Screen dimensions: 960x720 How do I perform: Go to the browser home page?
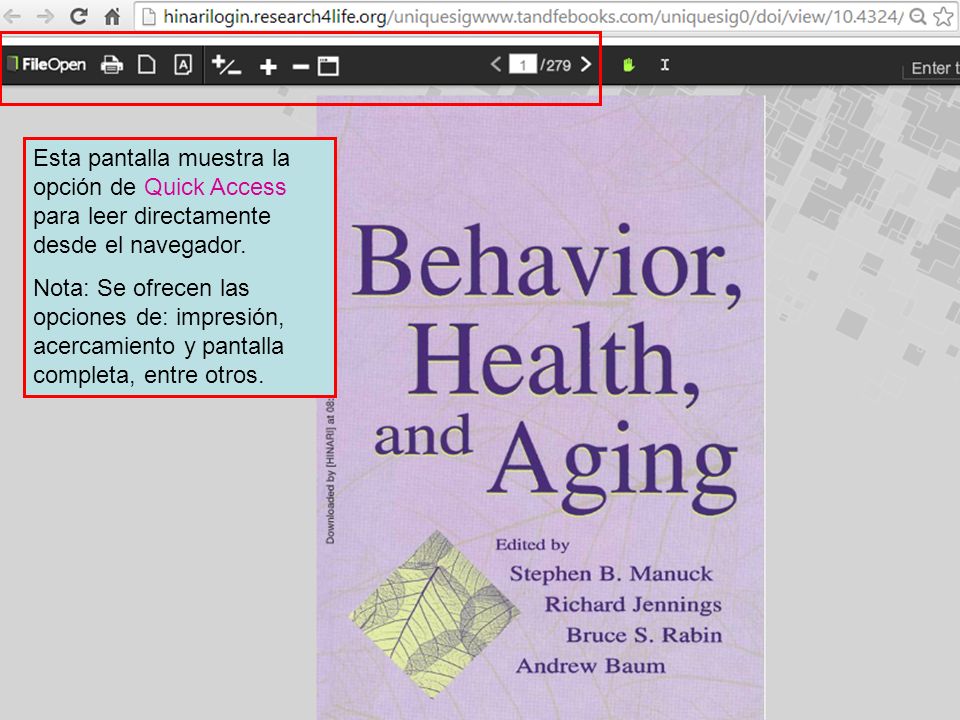tap(112, 16)
